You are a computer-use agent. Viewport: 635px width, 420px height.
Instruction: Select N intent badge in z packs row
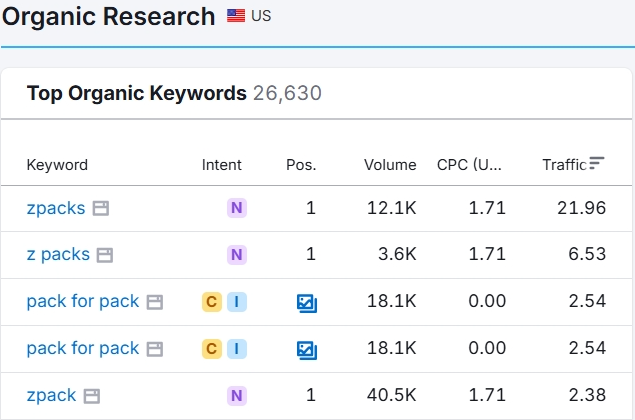point(237,255)
